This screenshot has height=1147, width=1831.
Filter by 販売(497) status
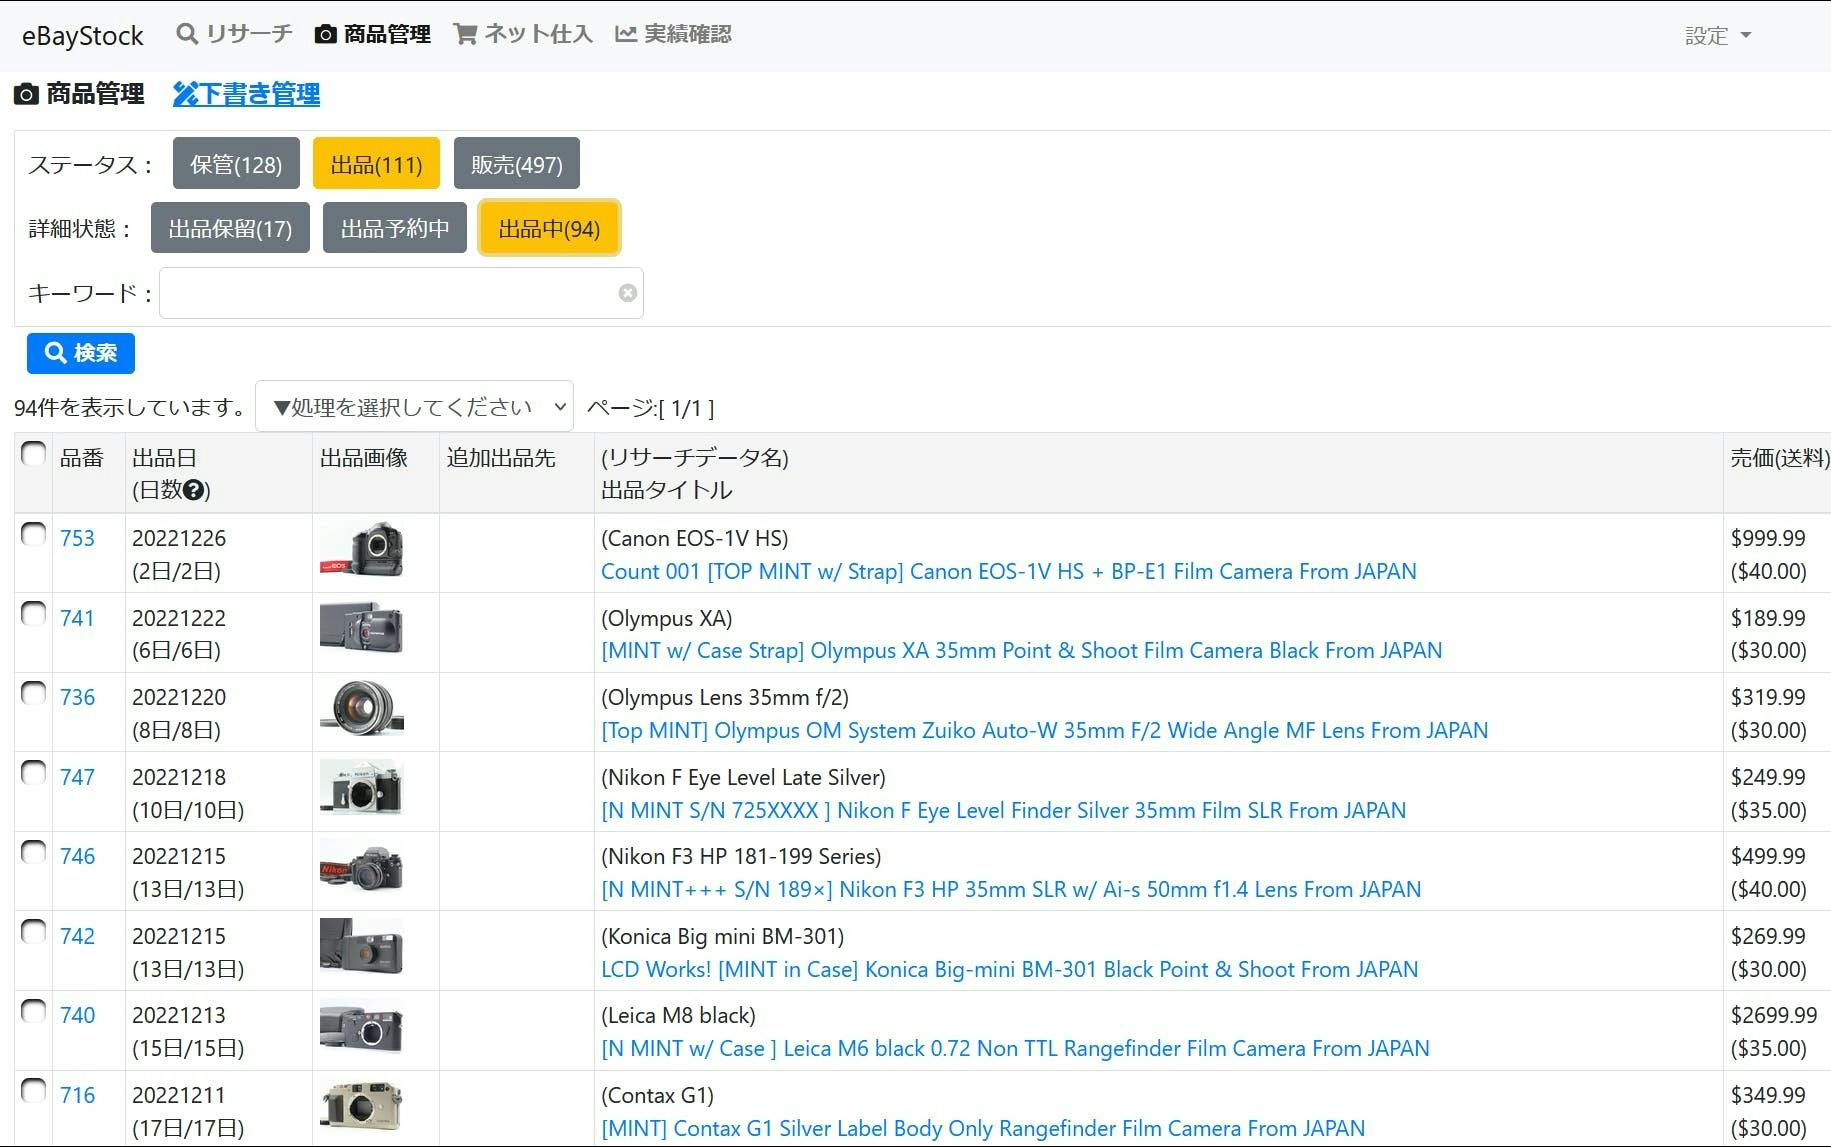(517, 163)
